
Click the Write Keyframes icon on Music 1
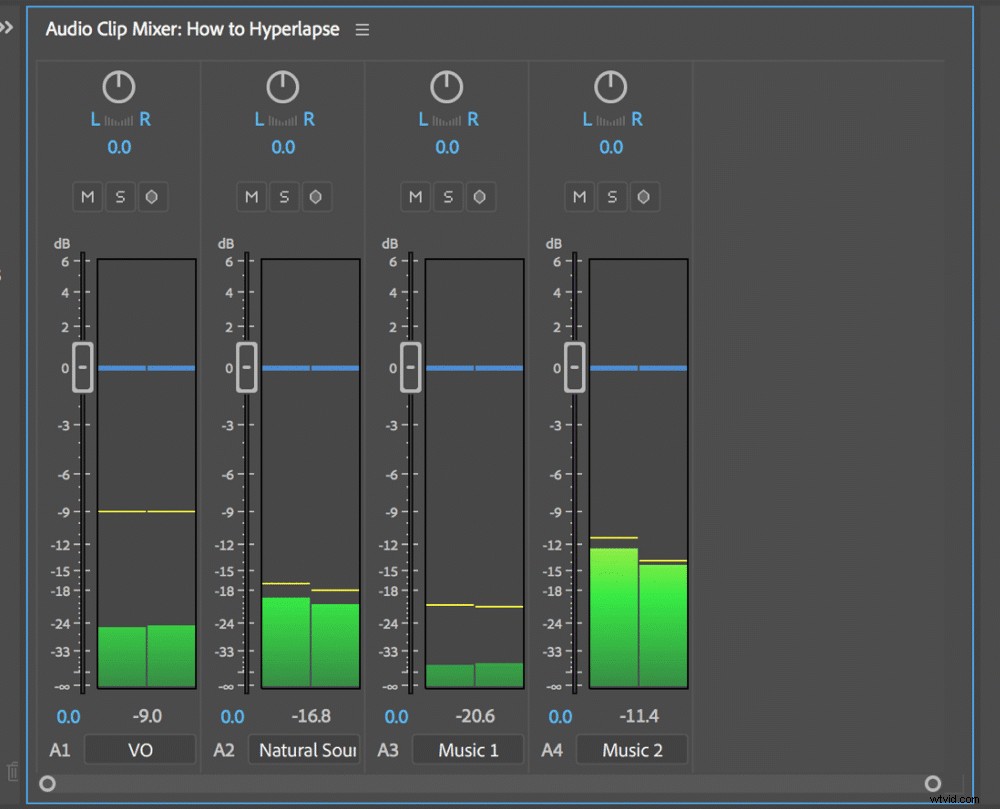coord(480,196)
